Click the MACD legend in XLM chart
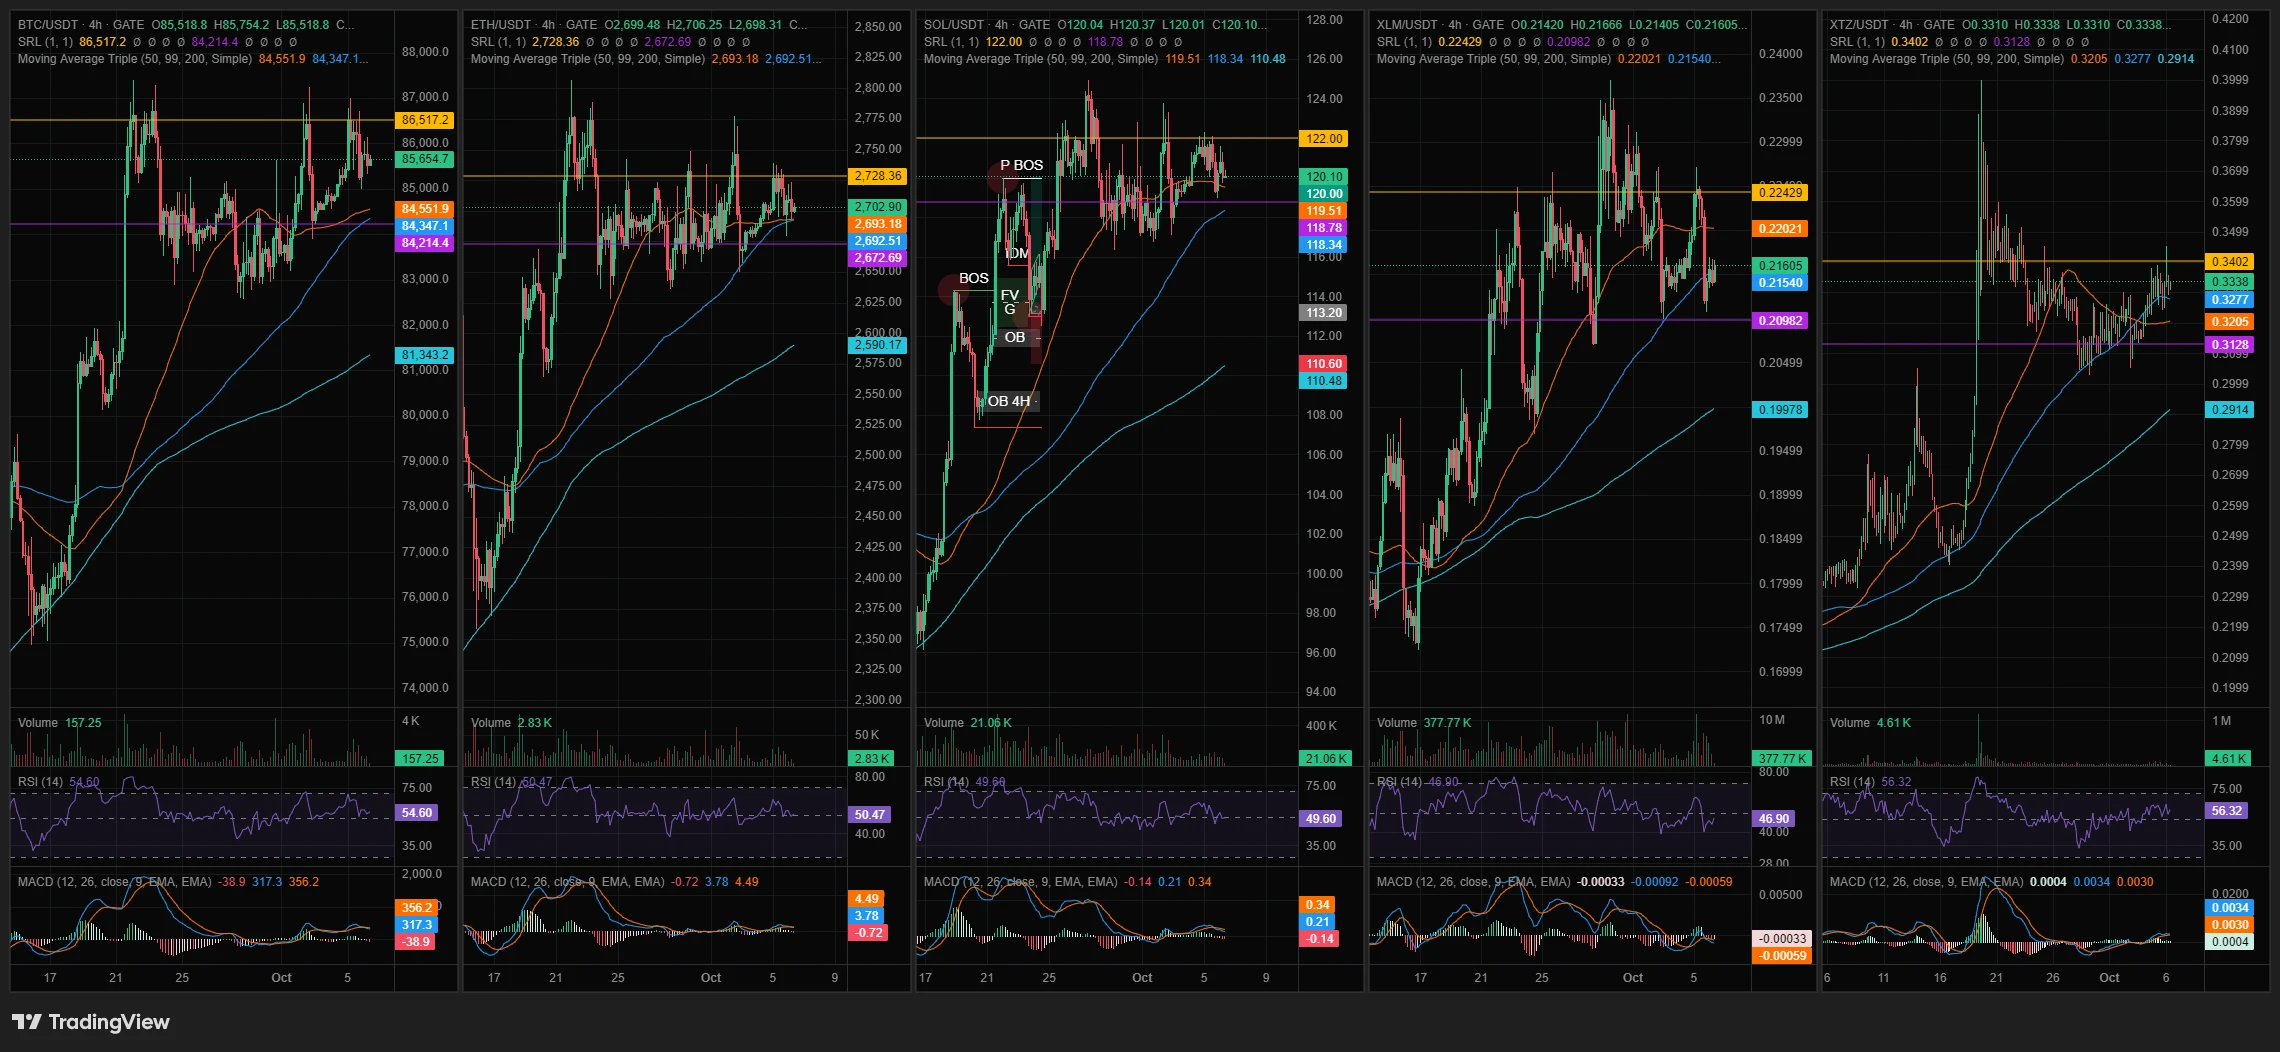 pyautogui.click(x=1474, y=882)
